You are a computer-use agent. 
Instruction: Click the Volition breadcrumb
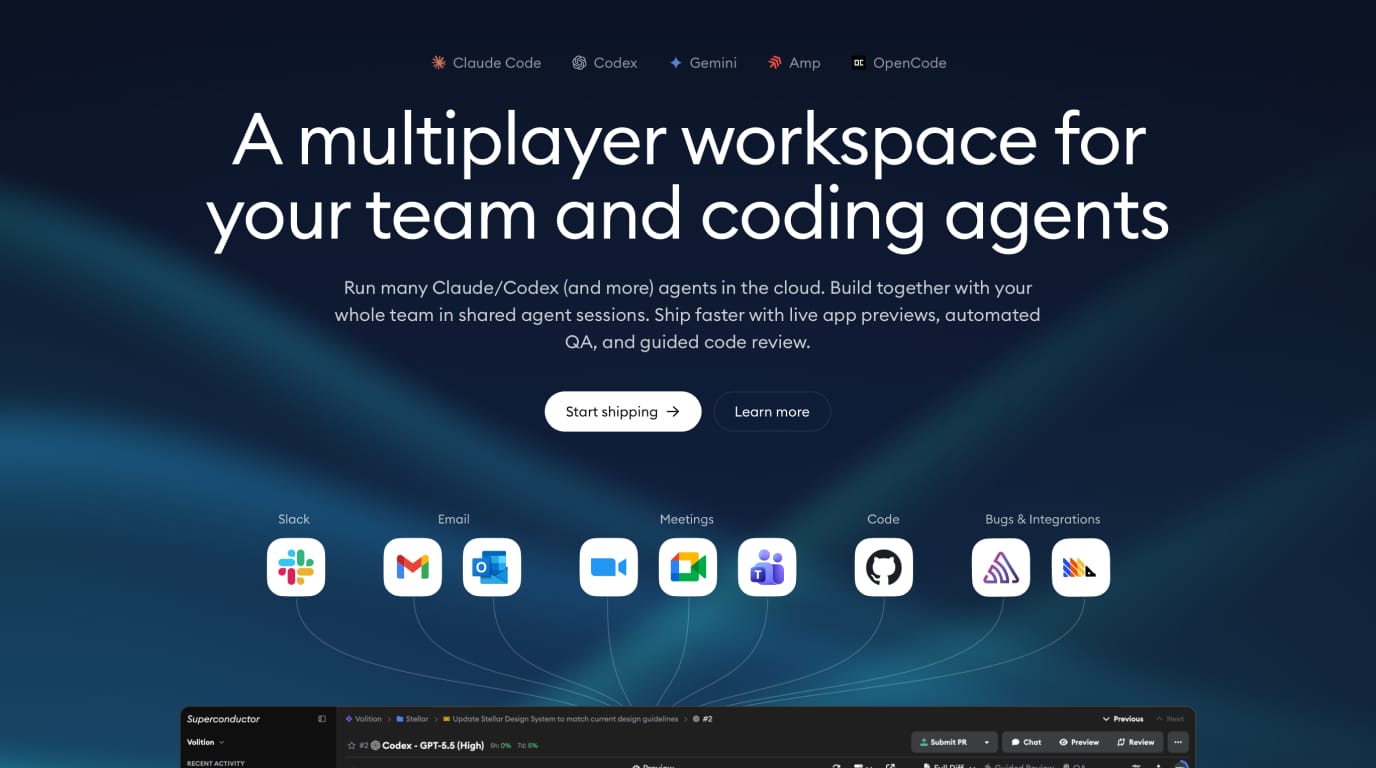coord(363,719)
